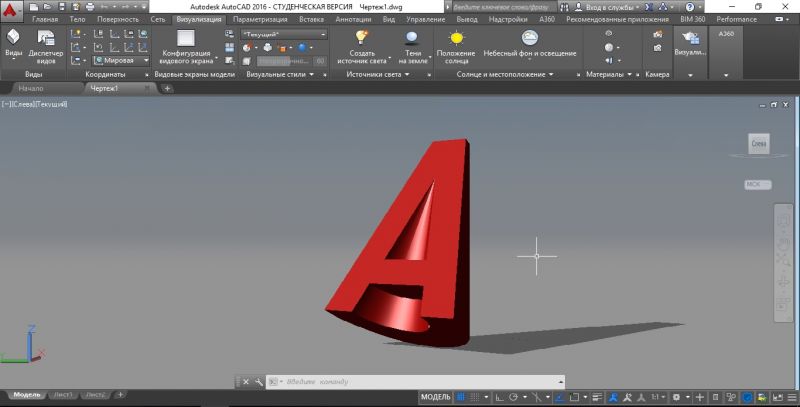Click the Визуализация teapot render icon
The width and height of the screenshot is (800, 407).
pyautogui.click(x=689, y=40)
